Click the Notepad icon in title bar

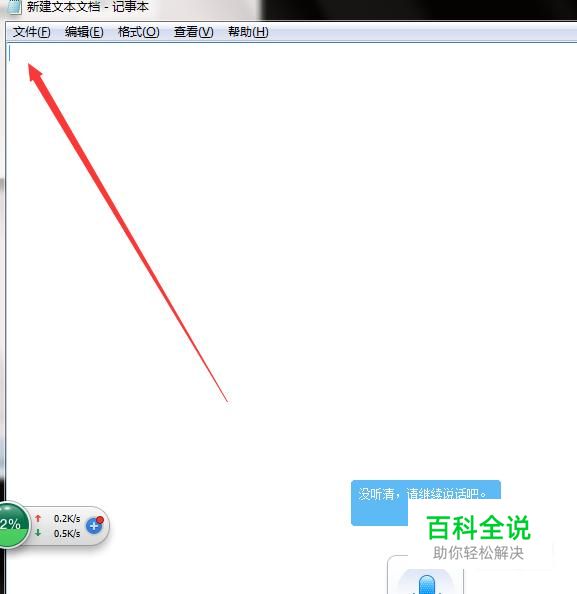coord(14,7)
